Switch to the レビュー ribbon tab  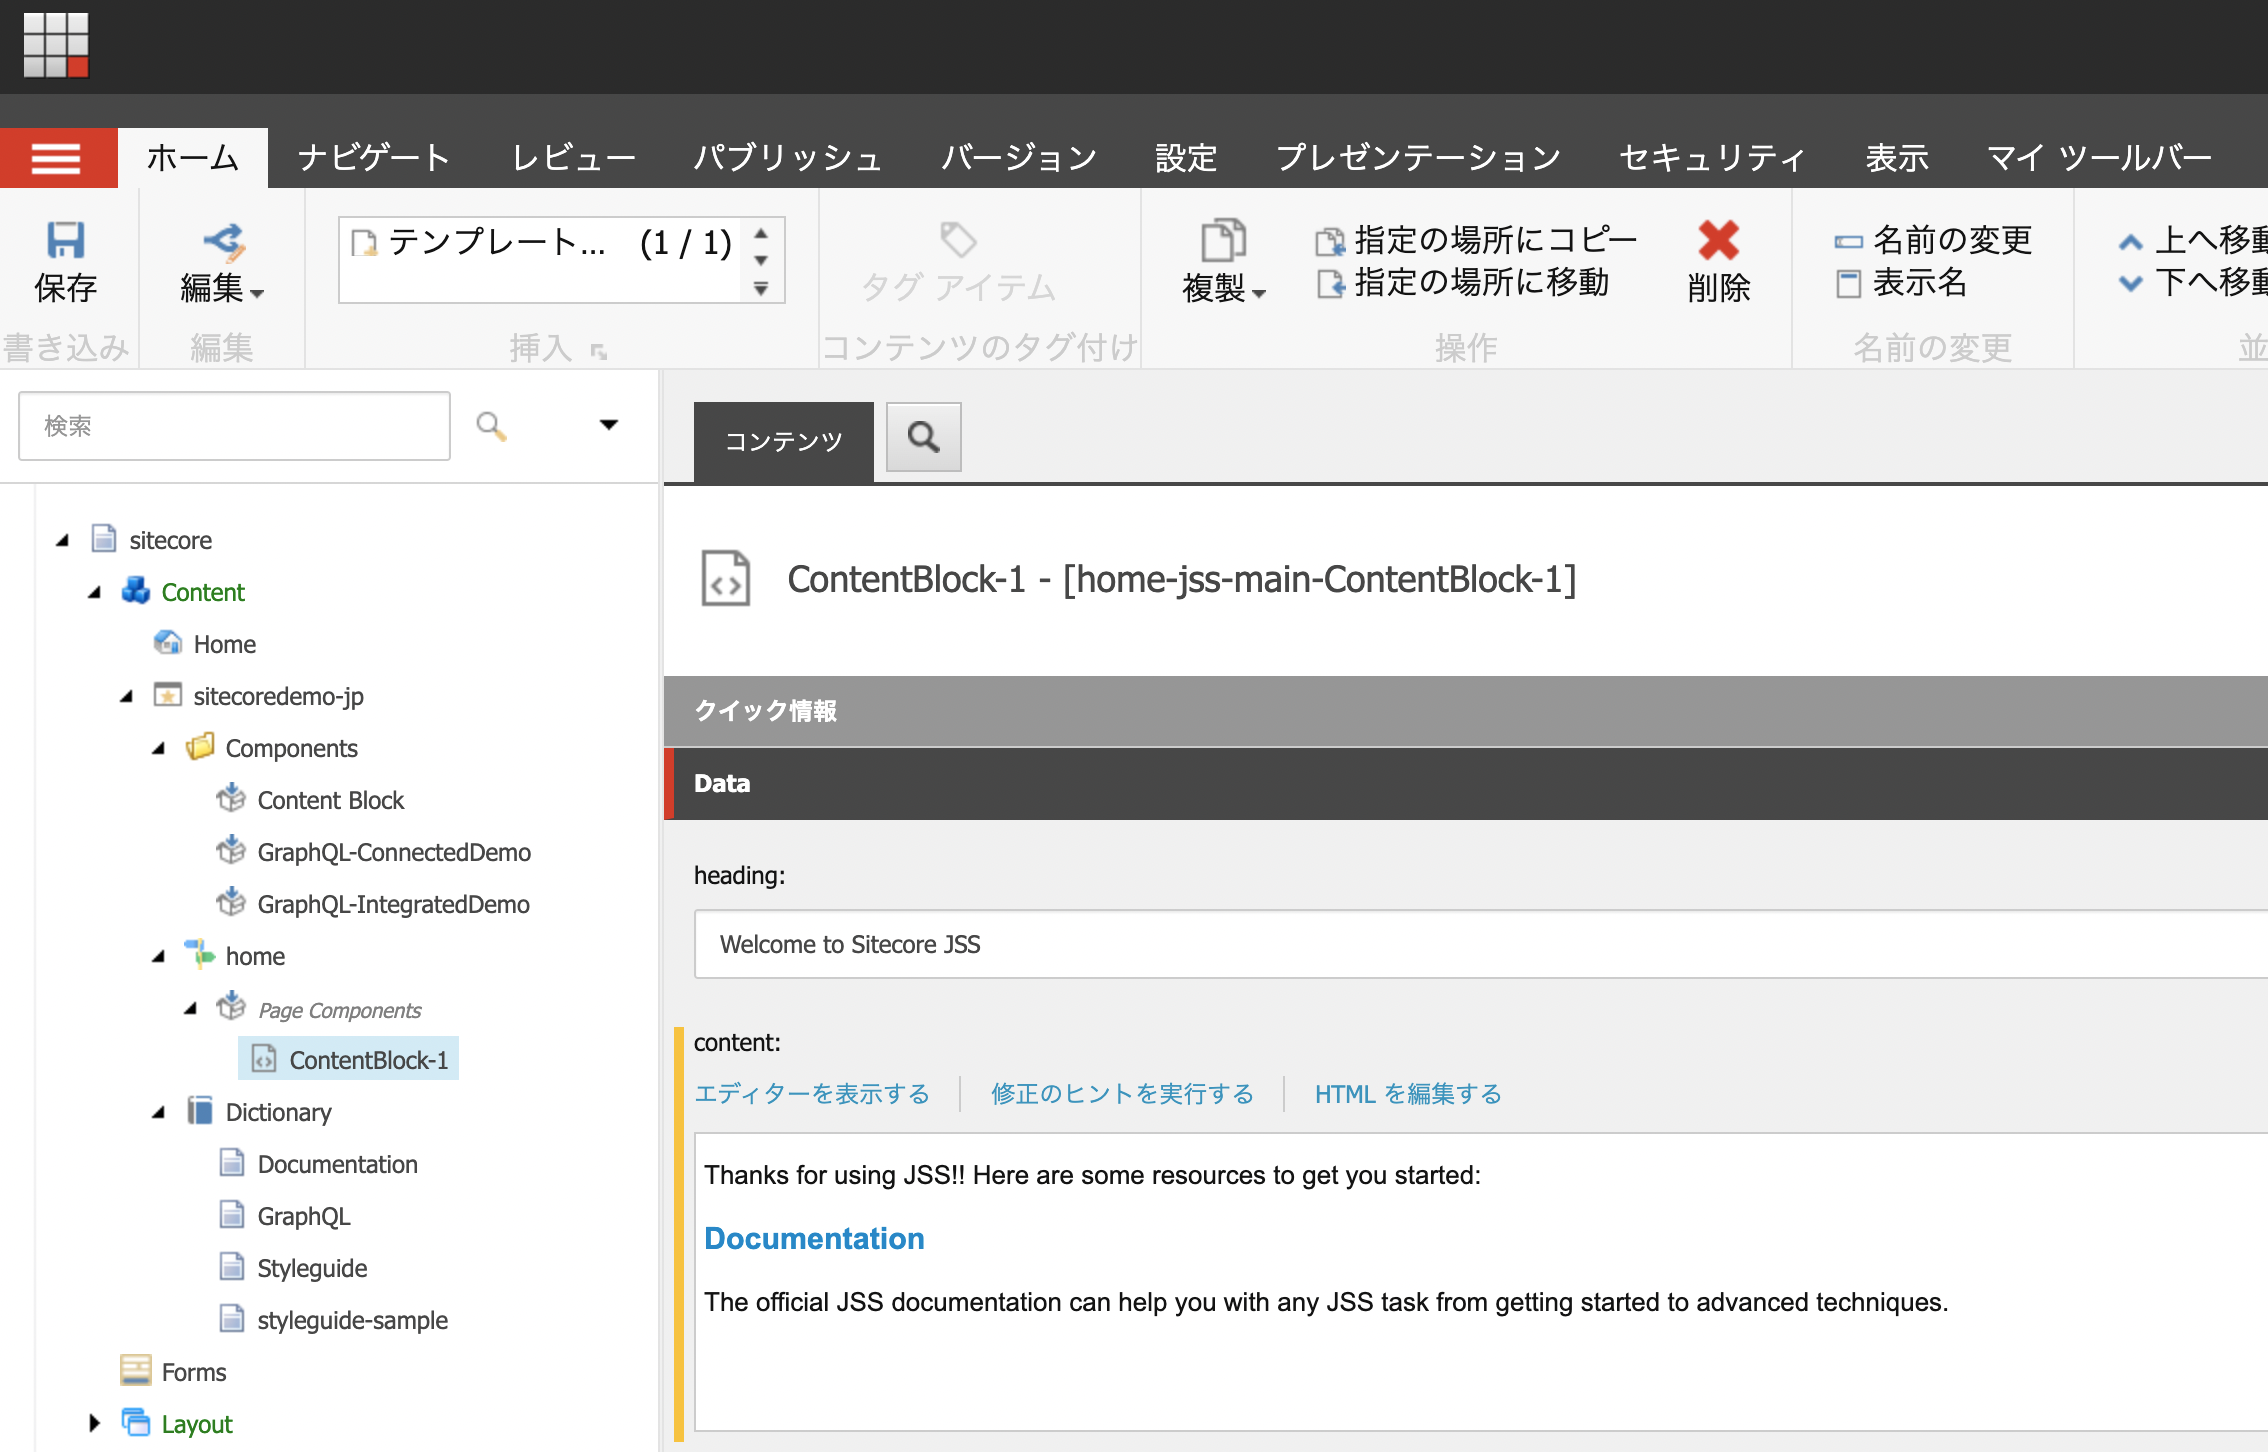click(574, 158)
